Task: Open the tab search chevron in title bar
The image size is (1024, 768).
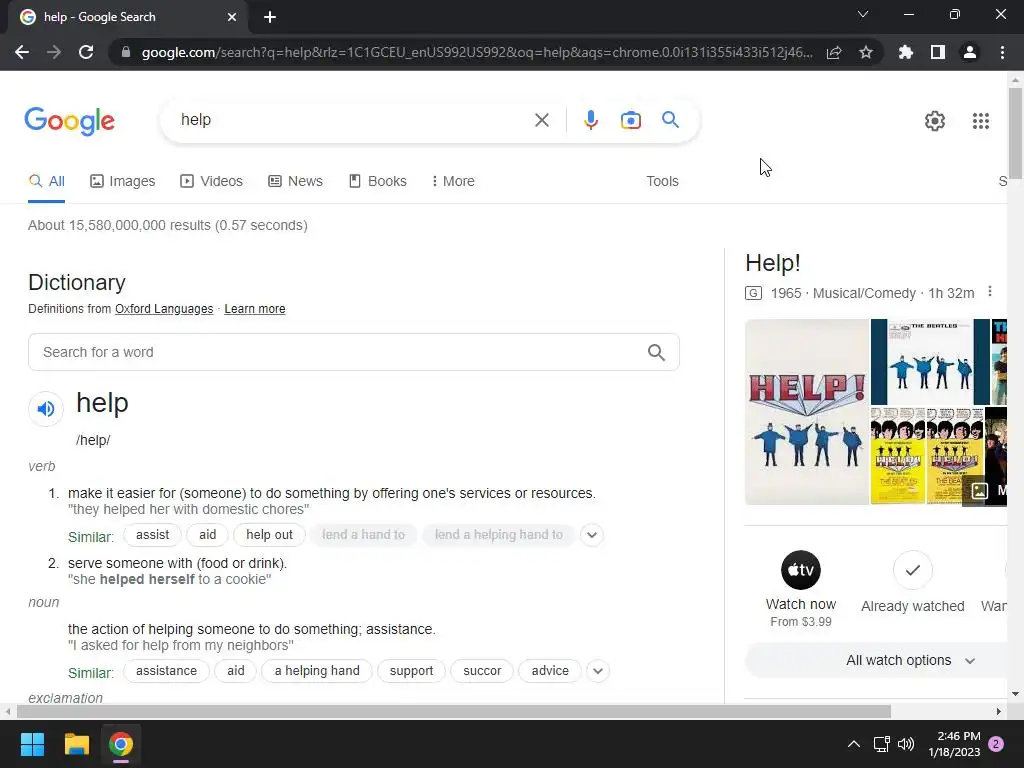Action: pyautogui.click(x=863, y=14)
